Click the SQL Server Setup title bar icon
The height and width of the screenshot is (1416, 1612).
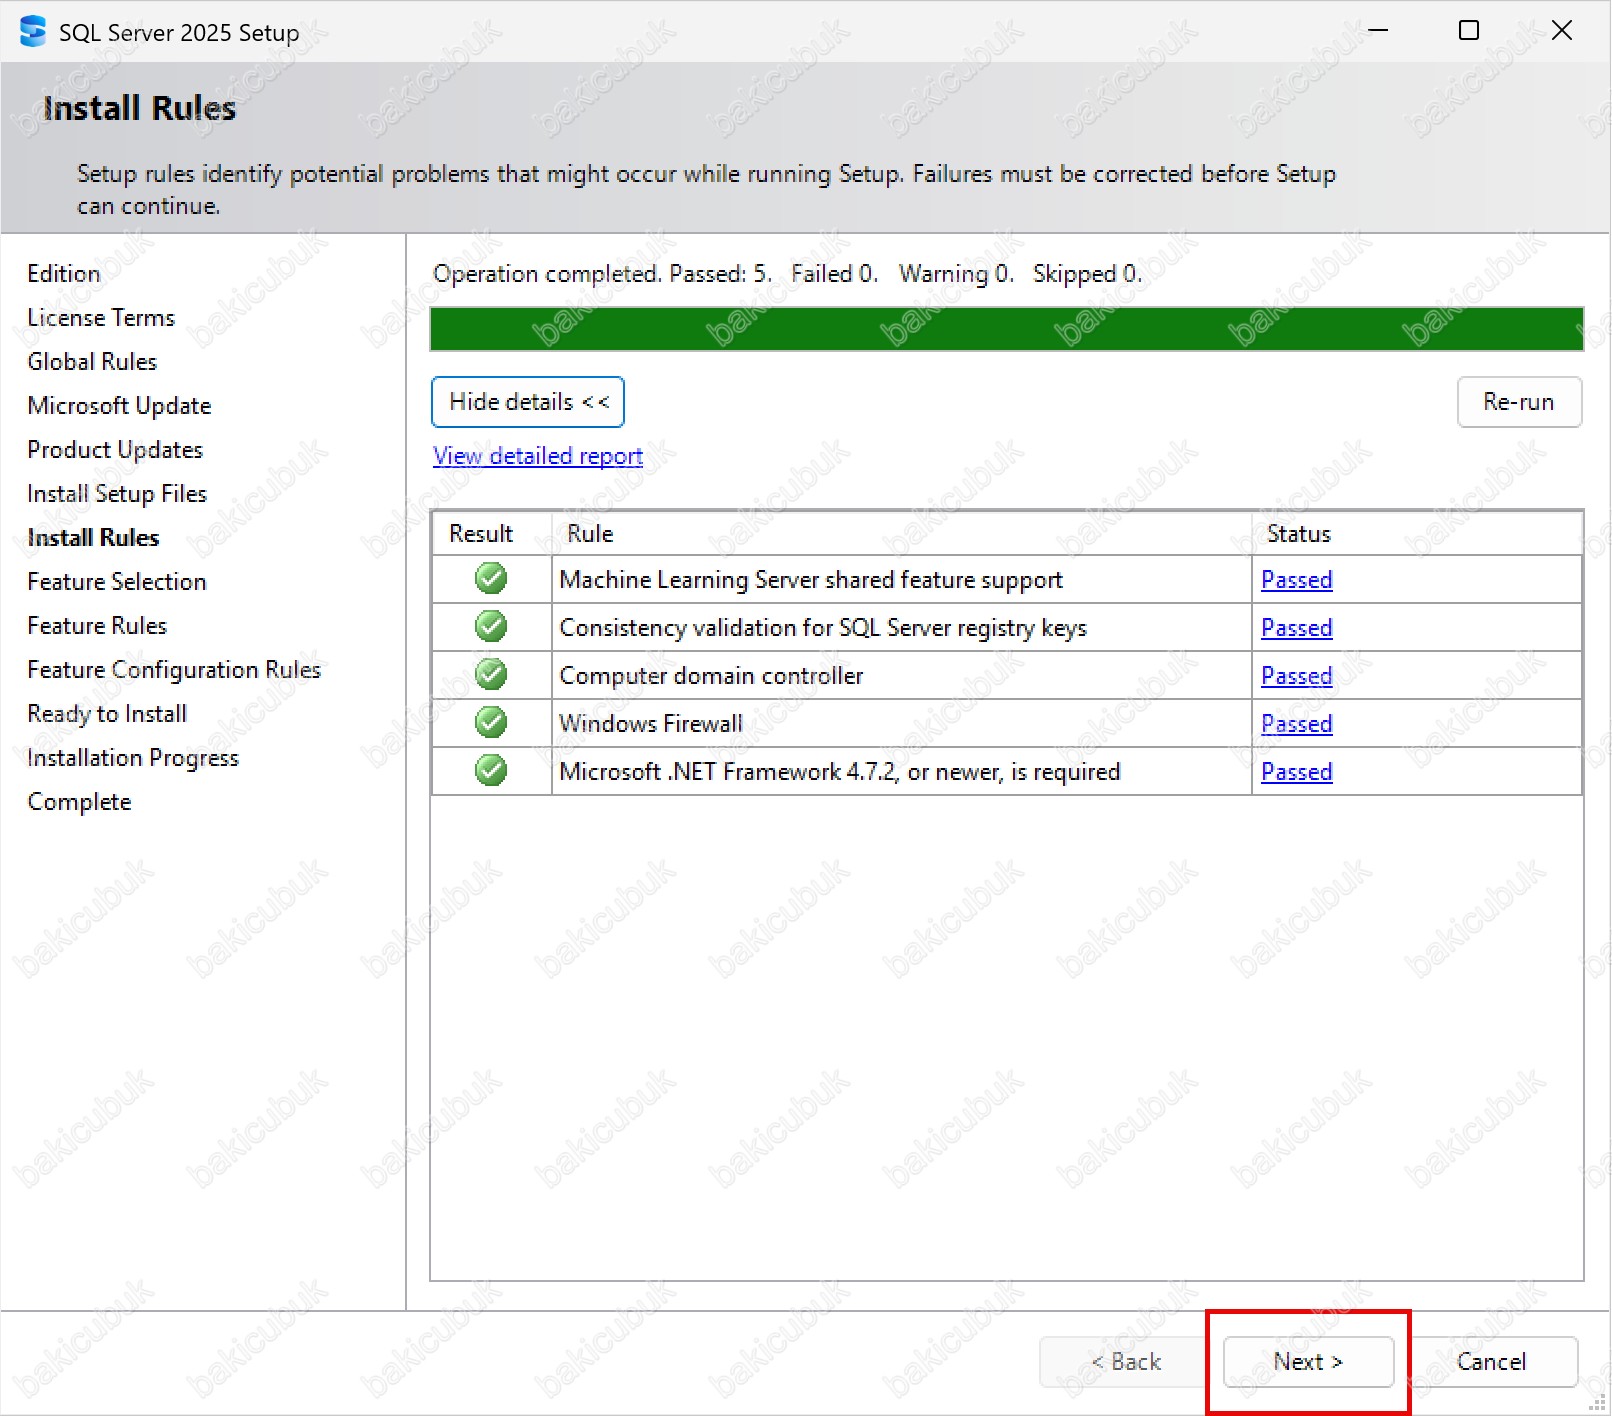(x=33, y=31)
